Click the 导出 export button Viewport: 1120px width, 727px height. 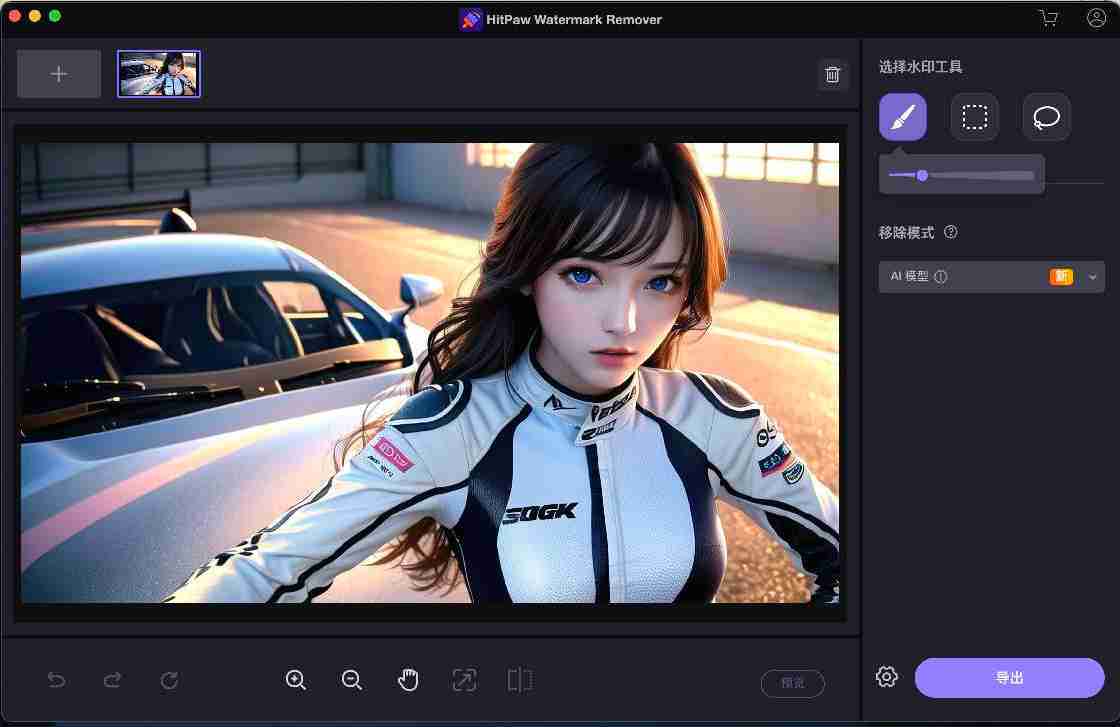[x=1009, y=677]
